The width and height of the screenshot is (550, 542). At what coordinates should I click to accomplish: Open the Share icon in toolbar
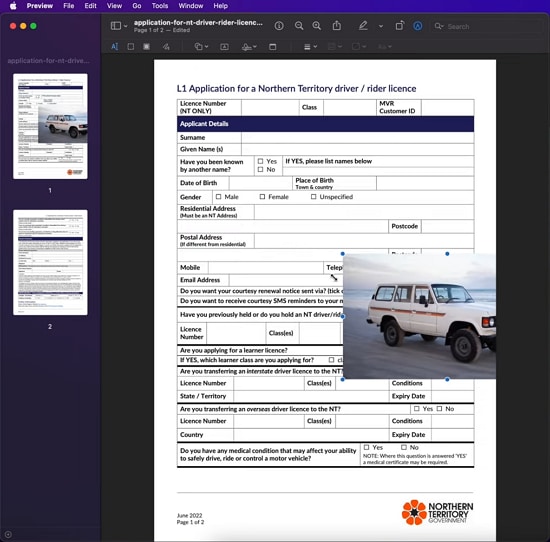(337, 25)
